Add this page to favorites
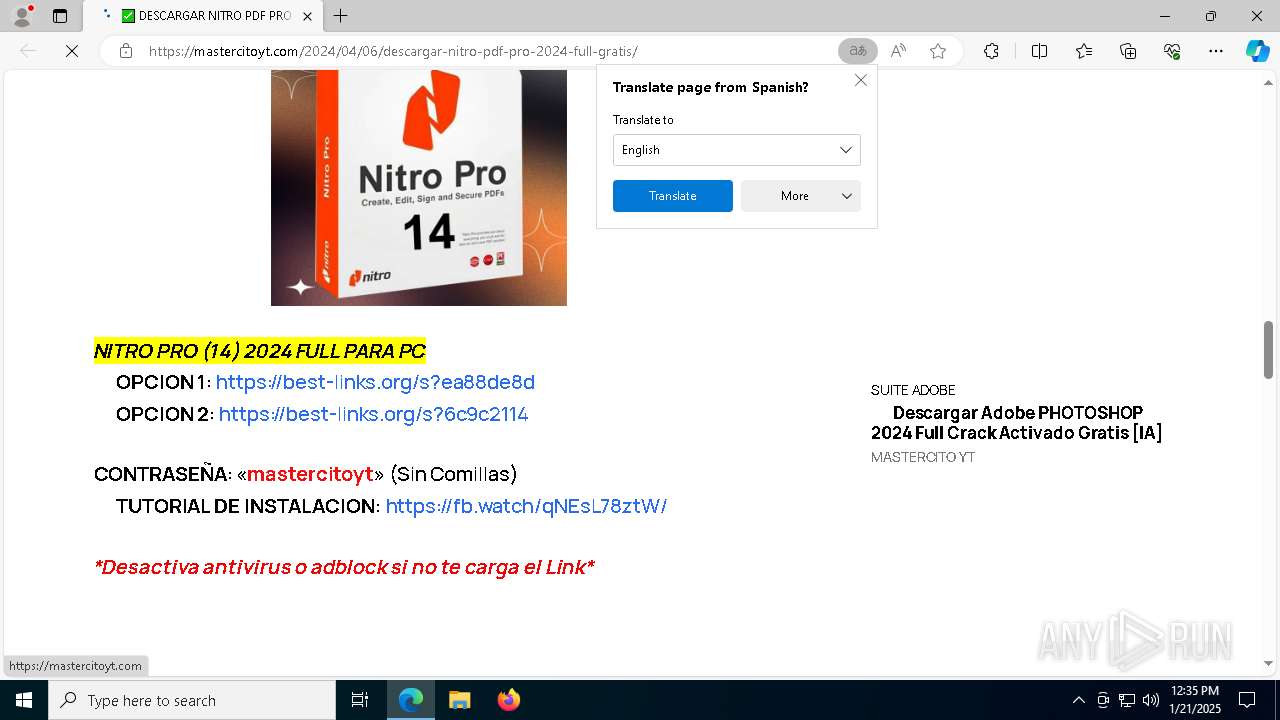 (938, 51)
